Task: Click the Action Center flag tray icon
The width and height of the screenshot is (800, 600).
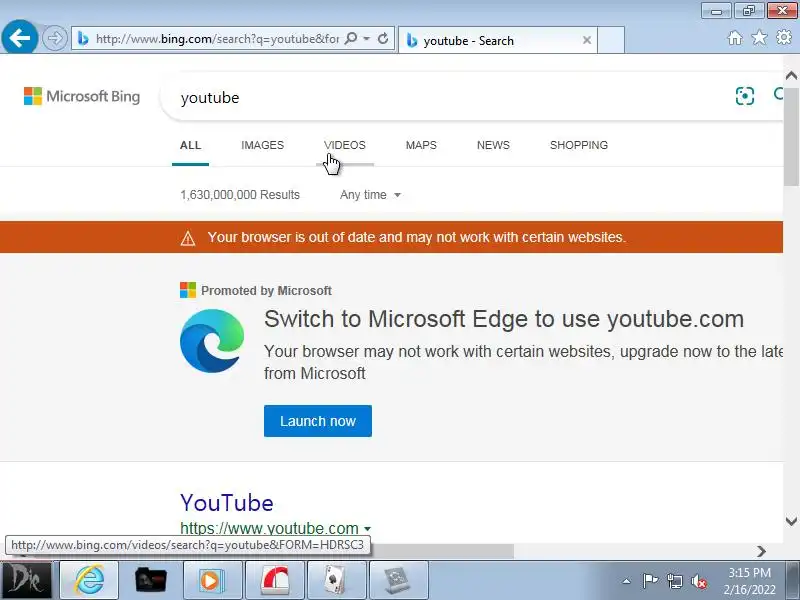Action: [x=649, y=581]
